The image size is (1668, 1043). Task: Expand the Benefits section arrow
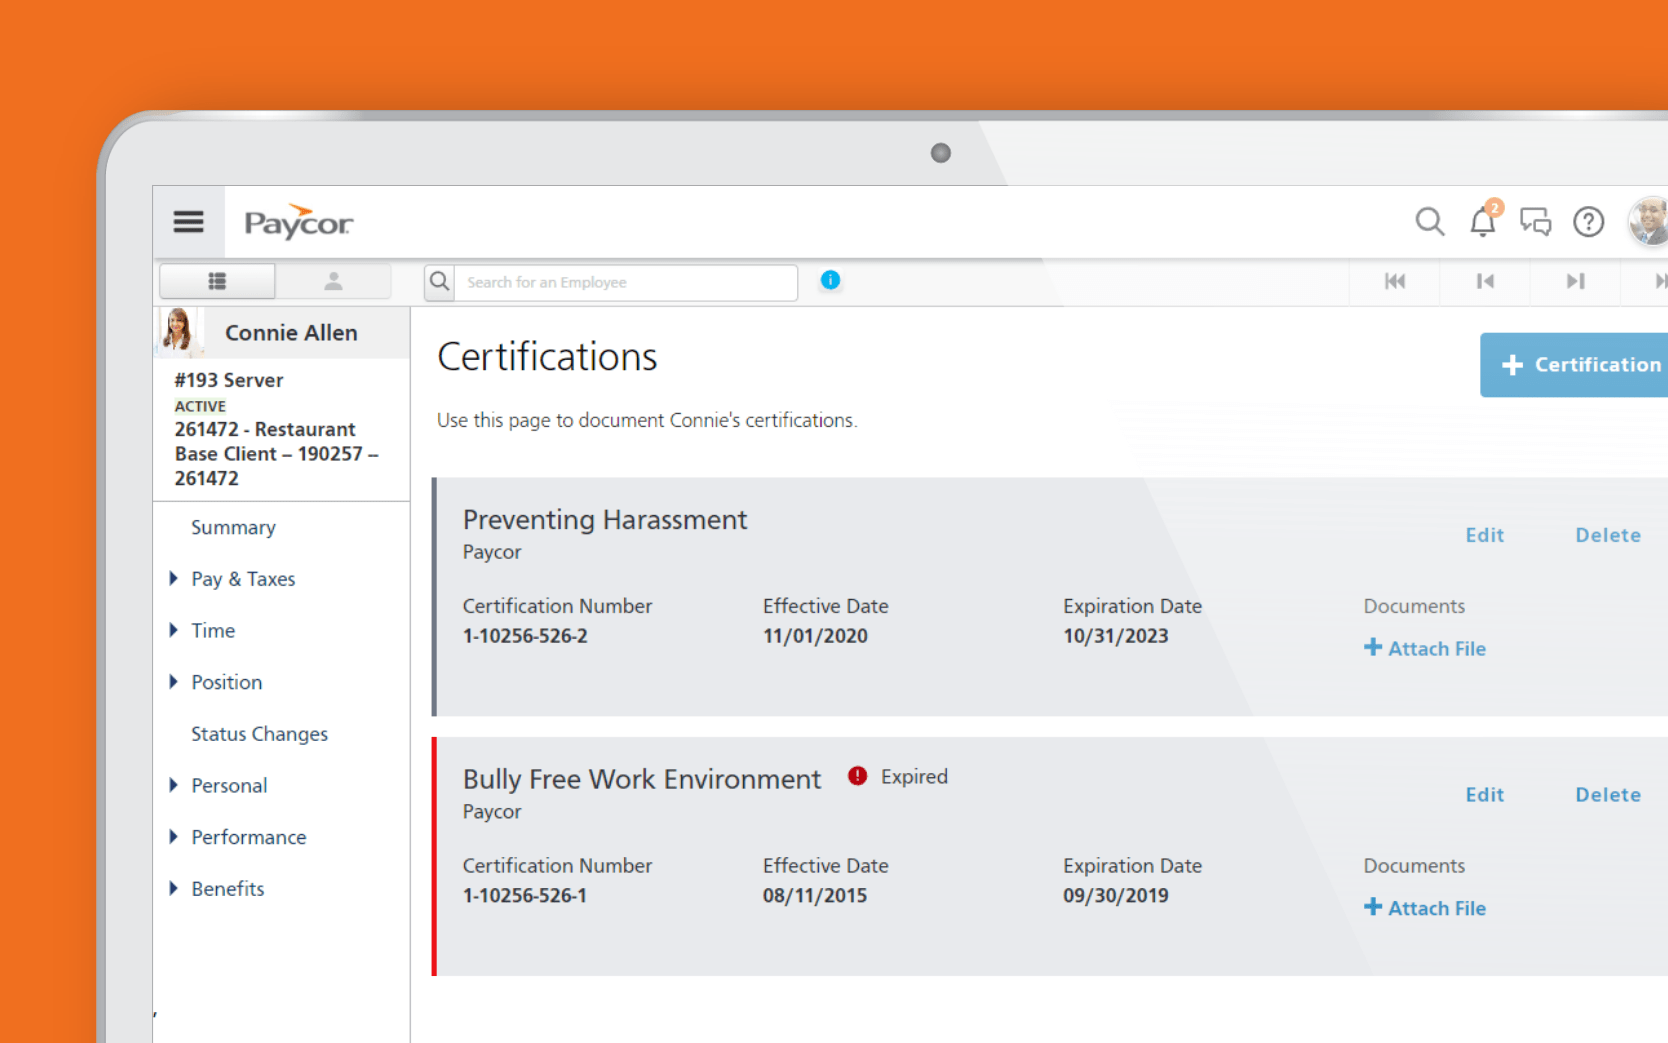(x=173, y=887)
